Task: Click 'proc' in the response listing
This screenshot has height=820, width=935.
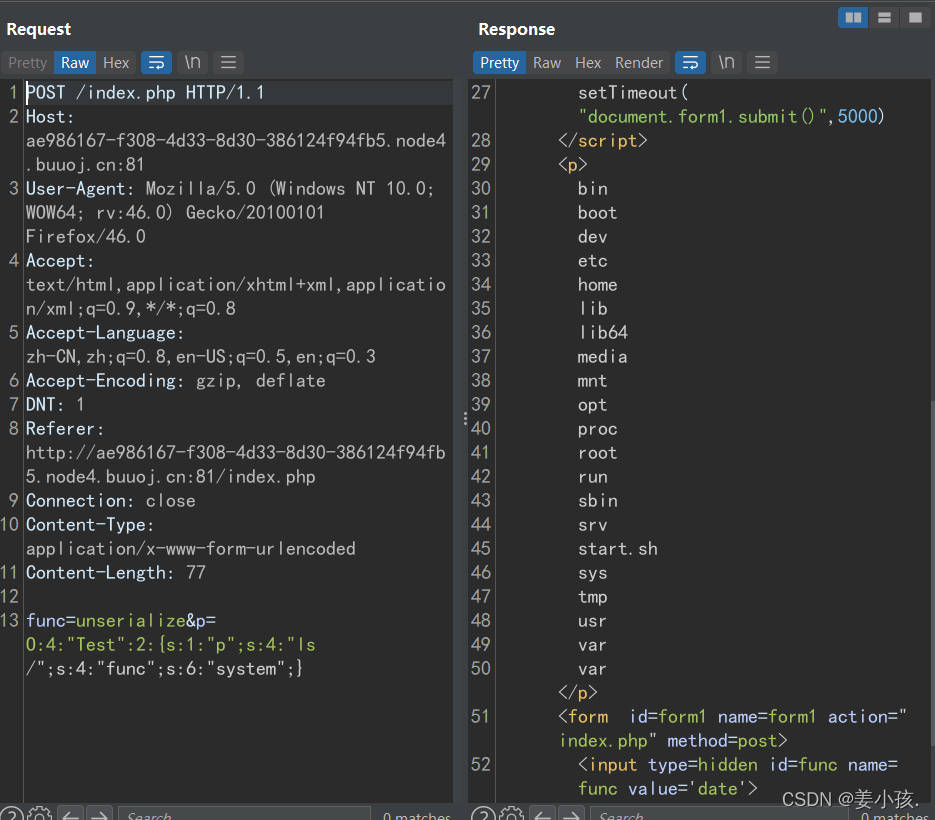Action: (x=597, y=429)
